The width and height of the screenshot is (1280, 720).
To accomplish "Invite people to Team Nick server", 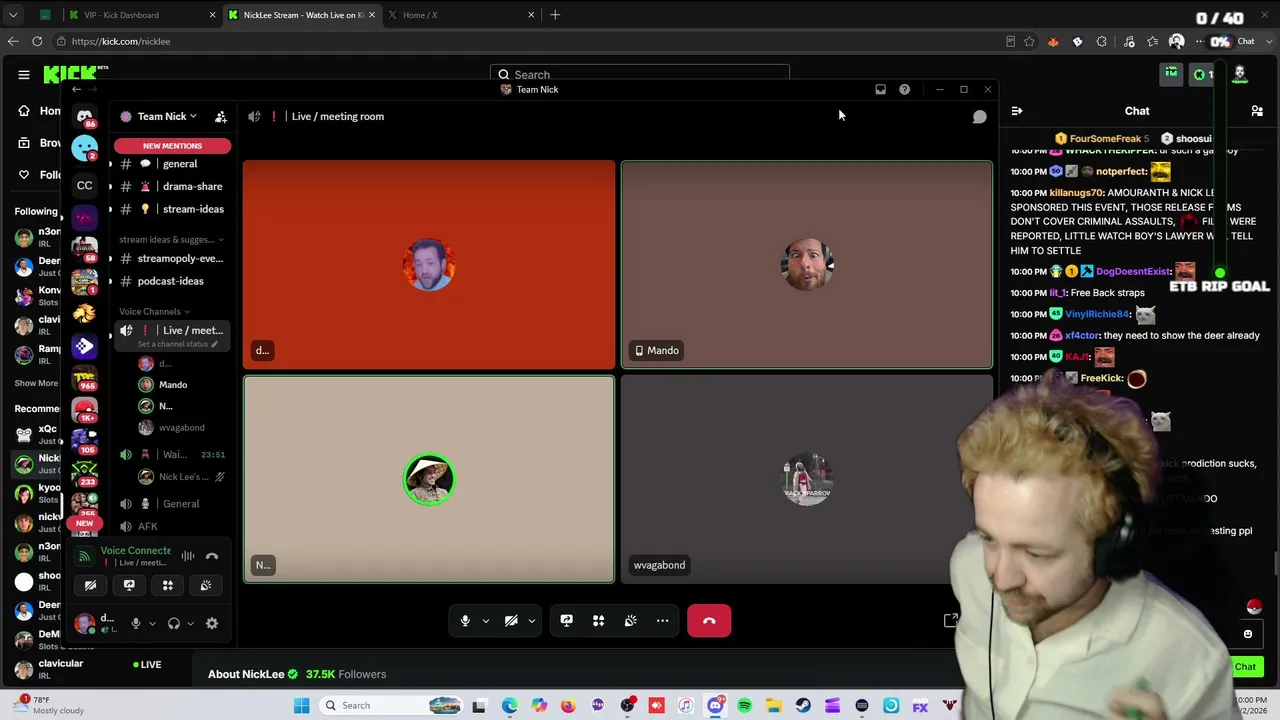I will (x=221, y=117).
